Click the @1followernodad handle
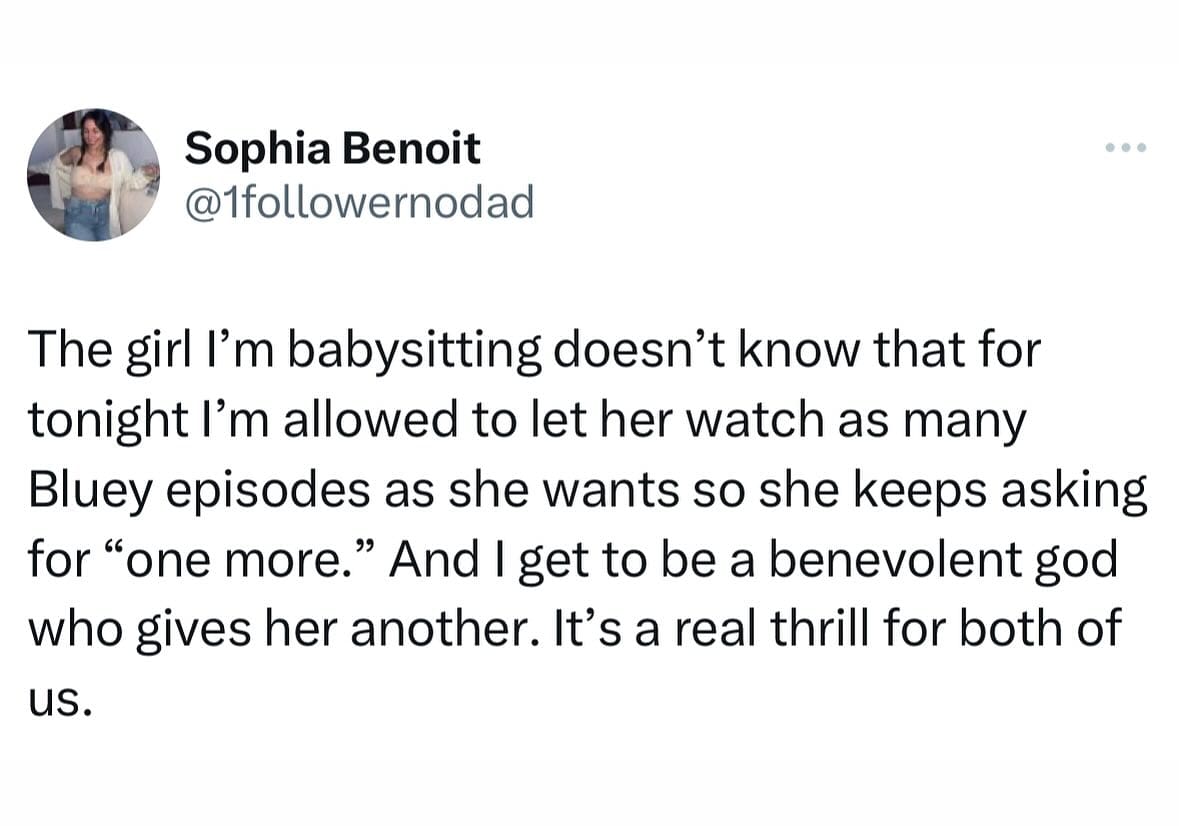Viewport: 1179px width, 826px height. coord(359,203)
